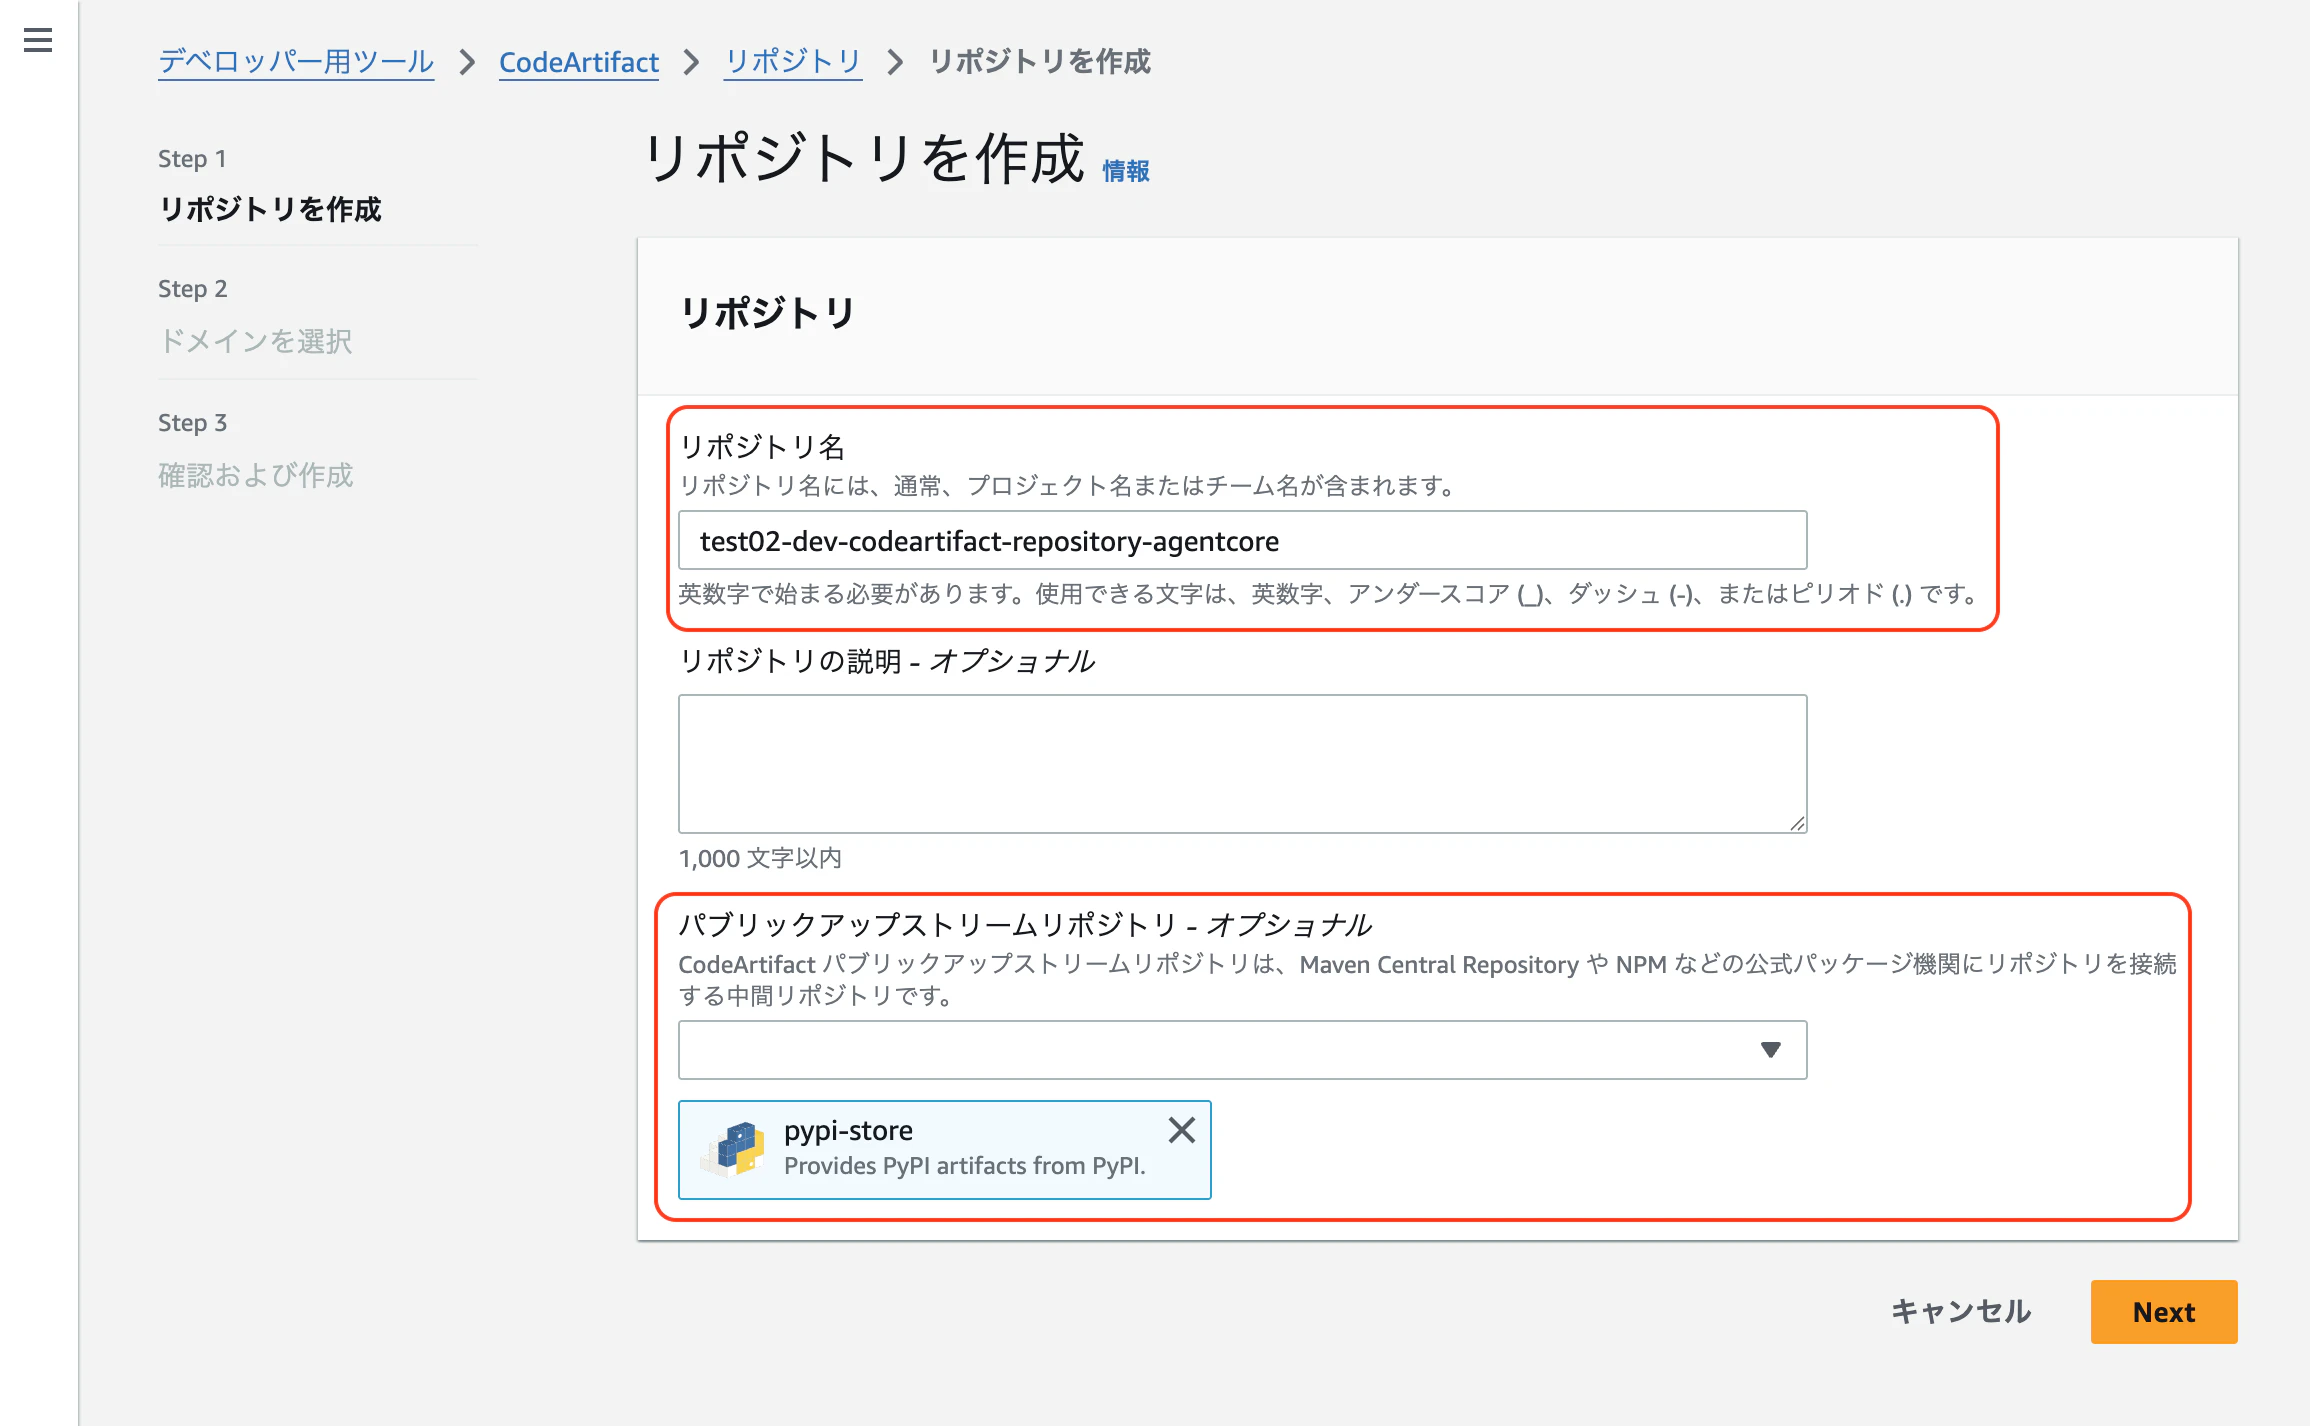The width and height of the screenshot is (2310, 1426).
Task: Click the パブリックアップストリームリポジトリ label
Action: point(1025,925)
